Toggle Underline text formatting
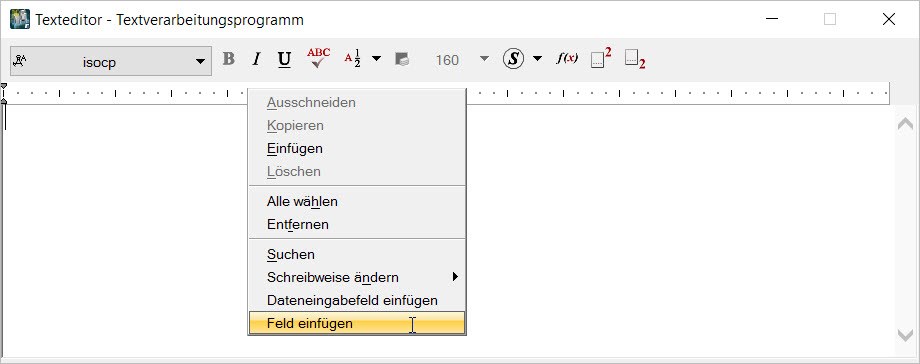Image resolution: width=920 pixels, height=364 pixels. click(285, 59)
